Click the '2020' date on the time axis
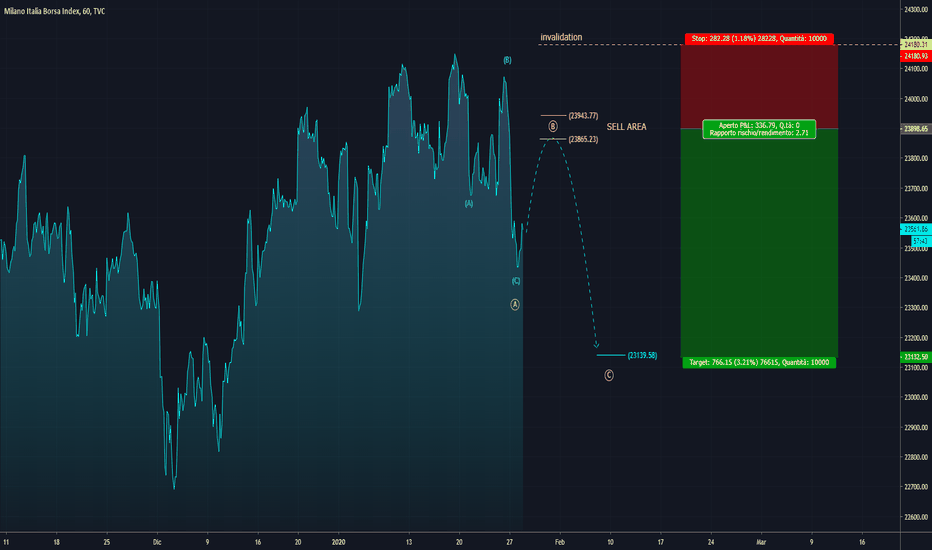Screen dimensions: 932x550 click(338, 542)
